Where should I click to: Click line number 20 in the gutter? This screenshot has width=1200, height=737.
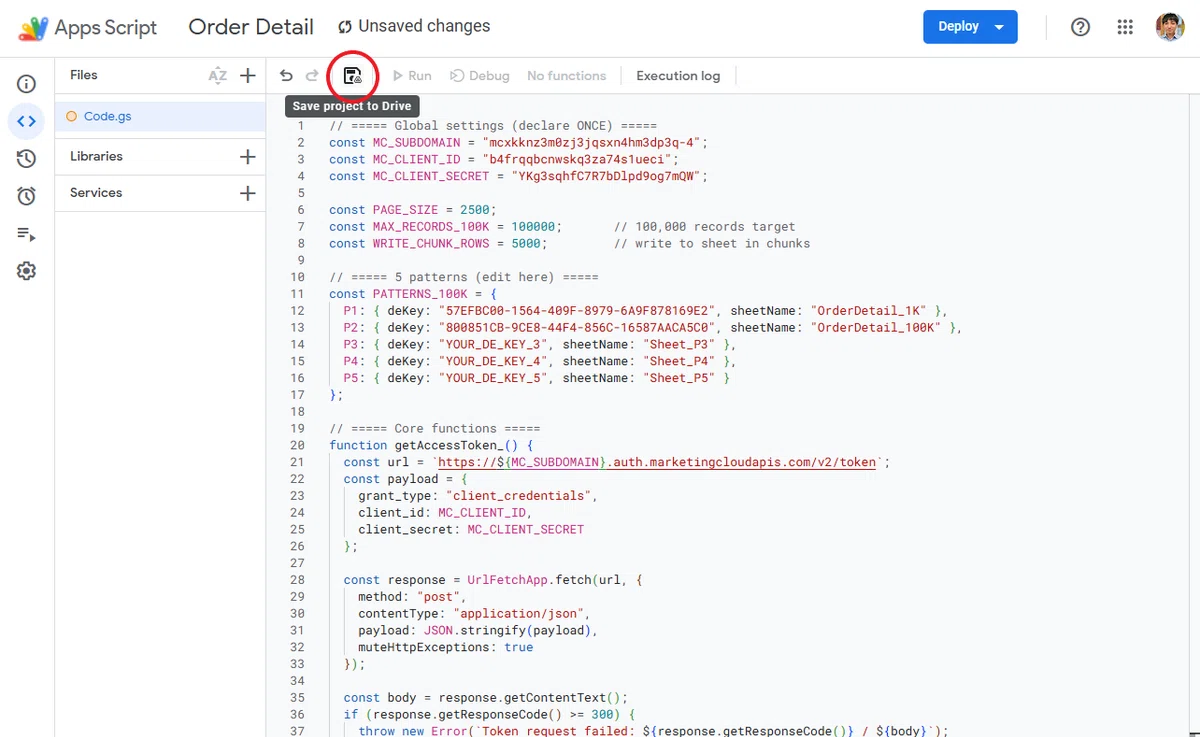297,445
